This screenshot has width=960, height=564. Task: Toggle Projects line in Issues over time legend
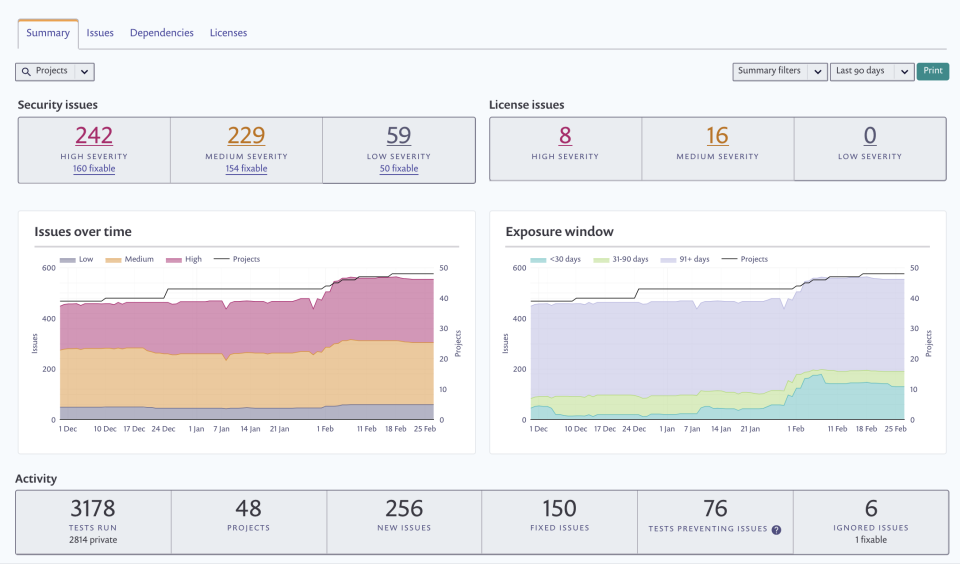pyautogui.click(x=237, y=260)
